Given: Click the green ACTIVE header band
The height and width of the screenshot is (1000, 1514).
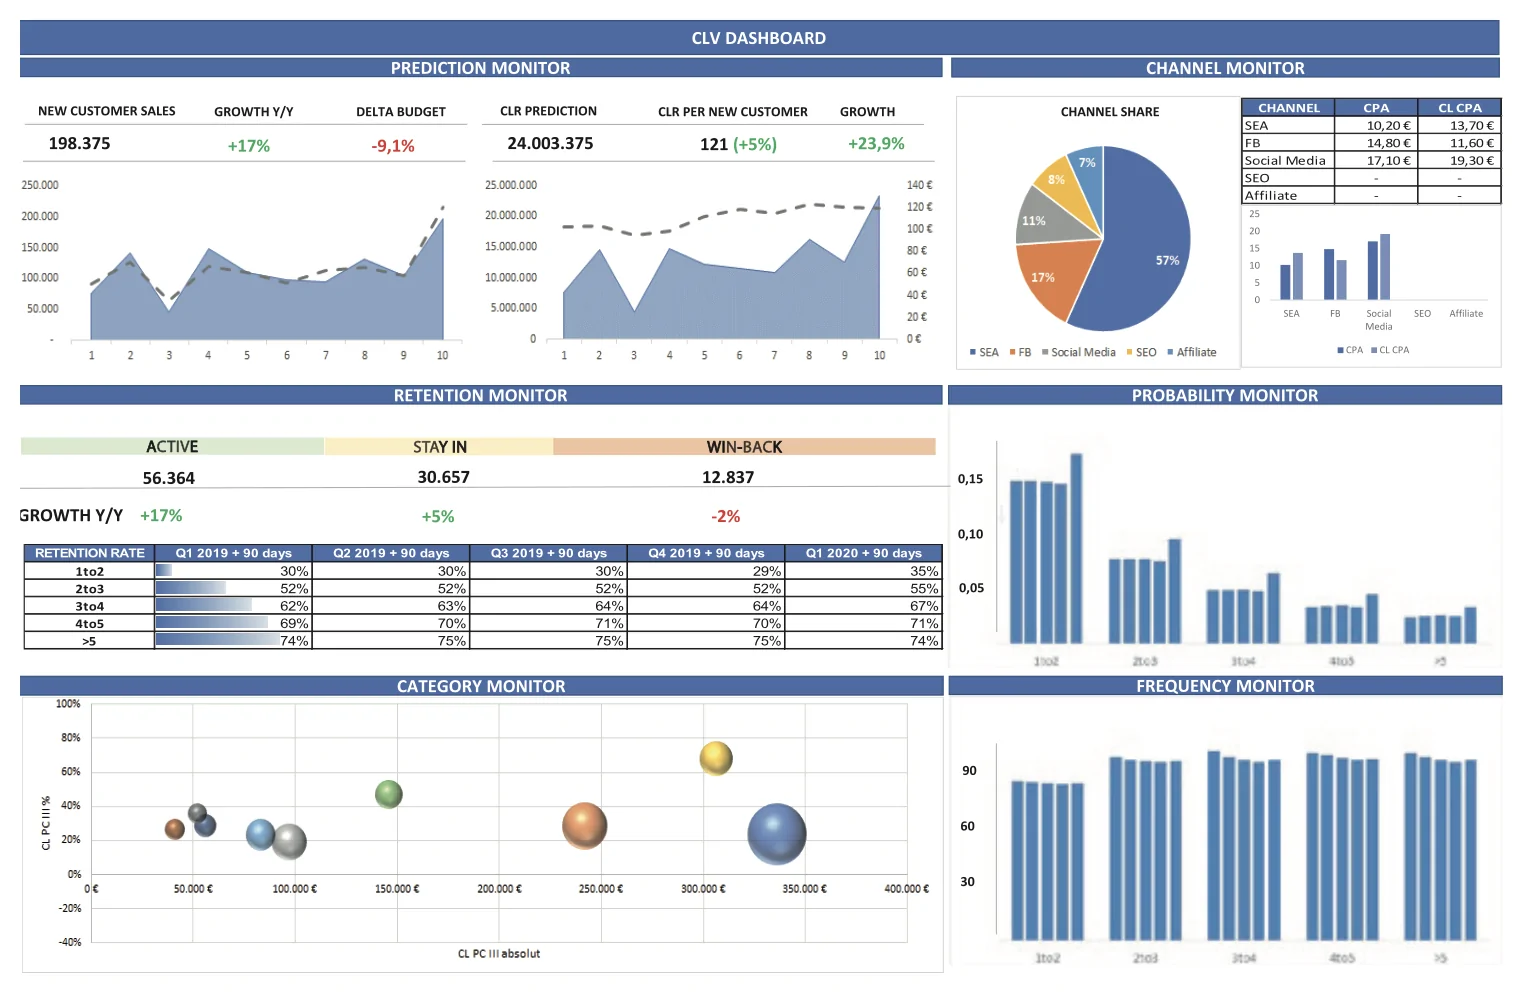Looking at the screenshot, I should click(172, 447).
